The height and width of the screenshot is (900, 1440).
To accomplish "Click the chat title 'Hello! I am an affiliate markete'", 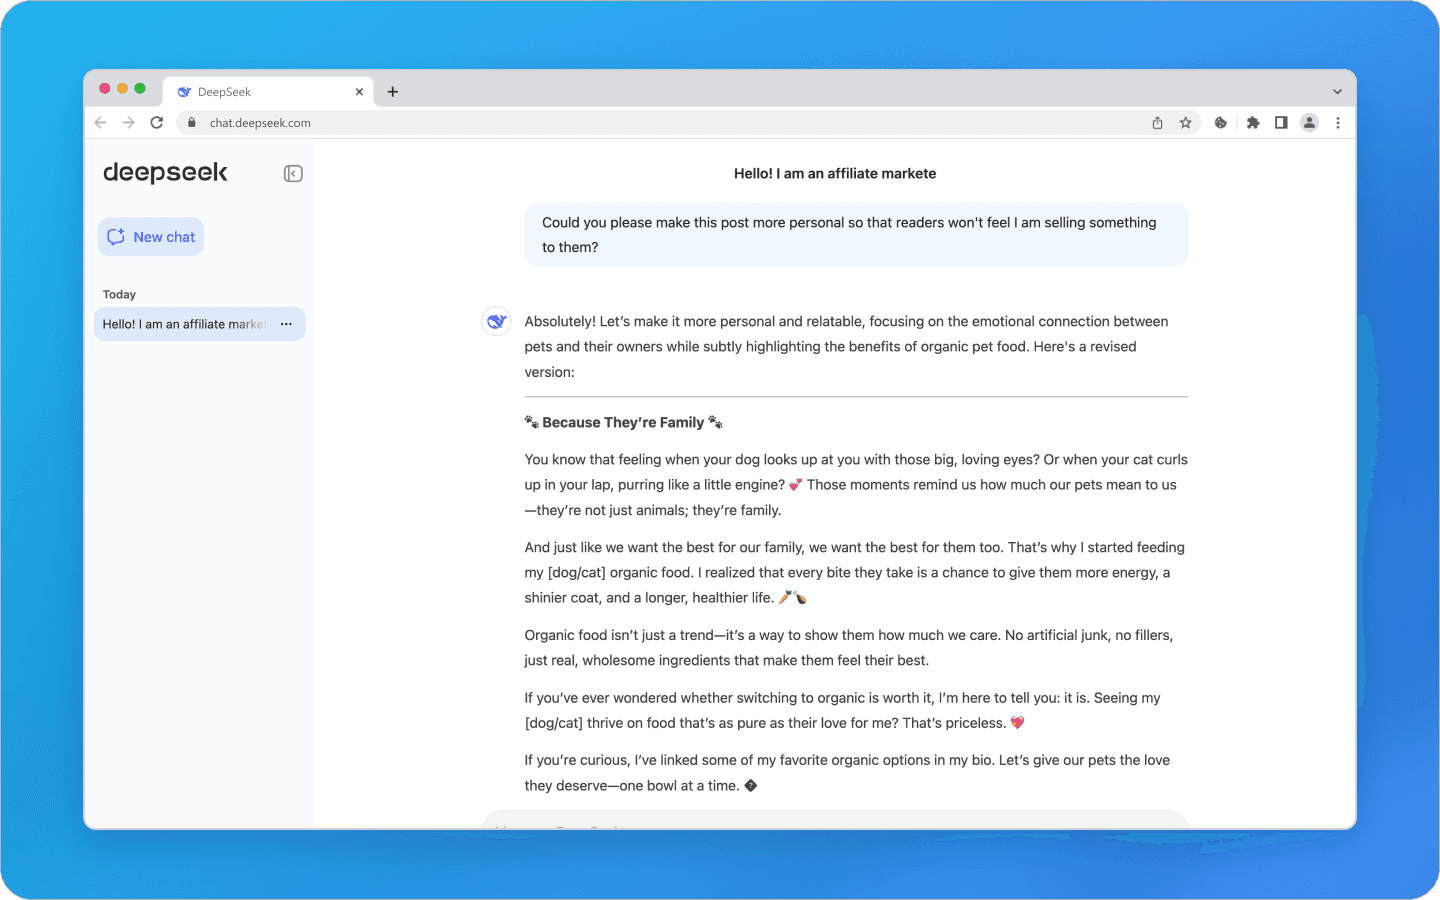I will (835, 174).
